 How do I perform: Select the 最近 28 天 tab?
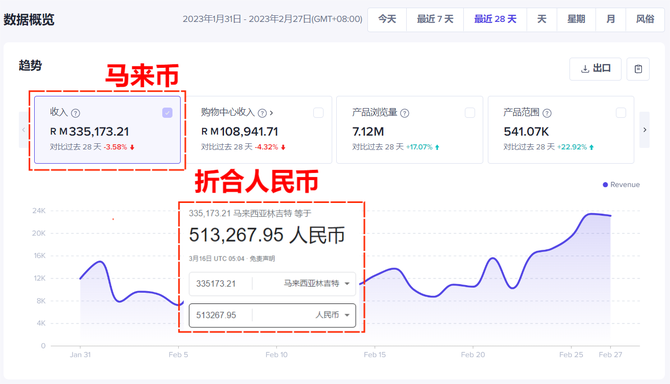pos(495,19)
